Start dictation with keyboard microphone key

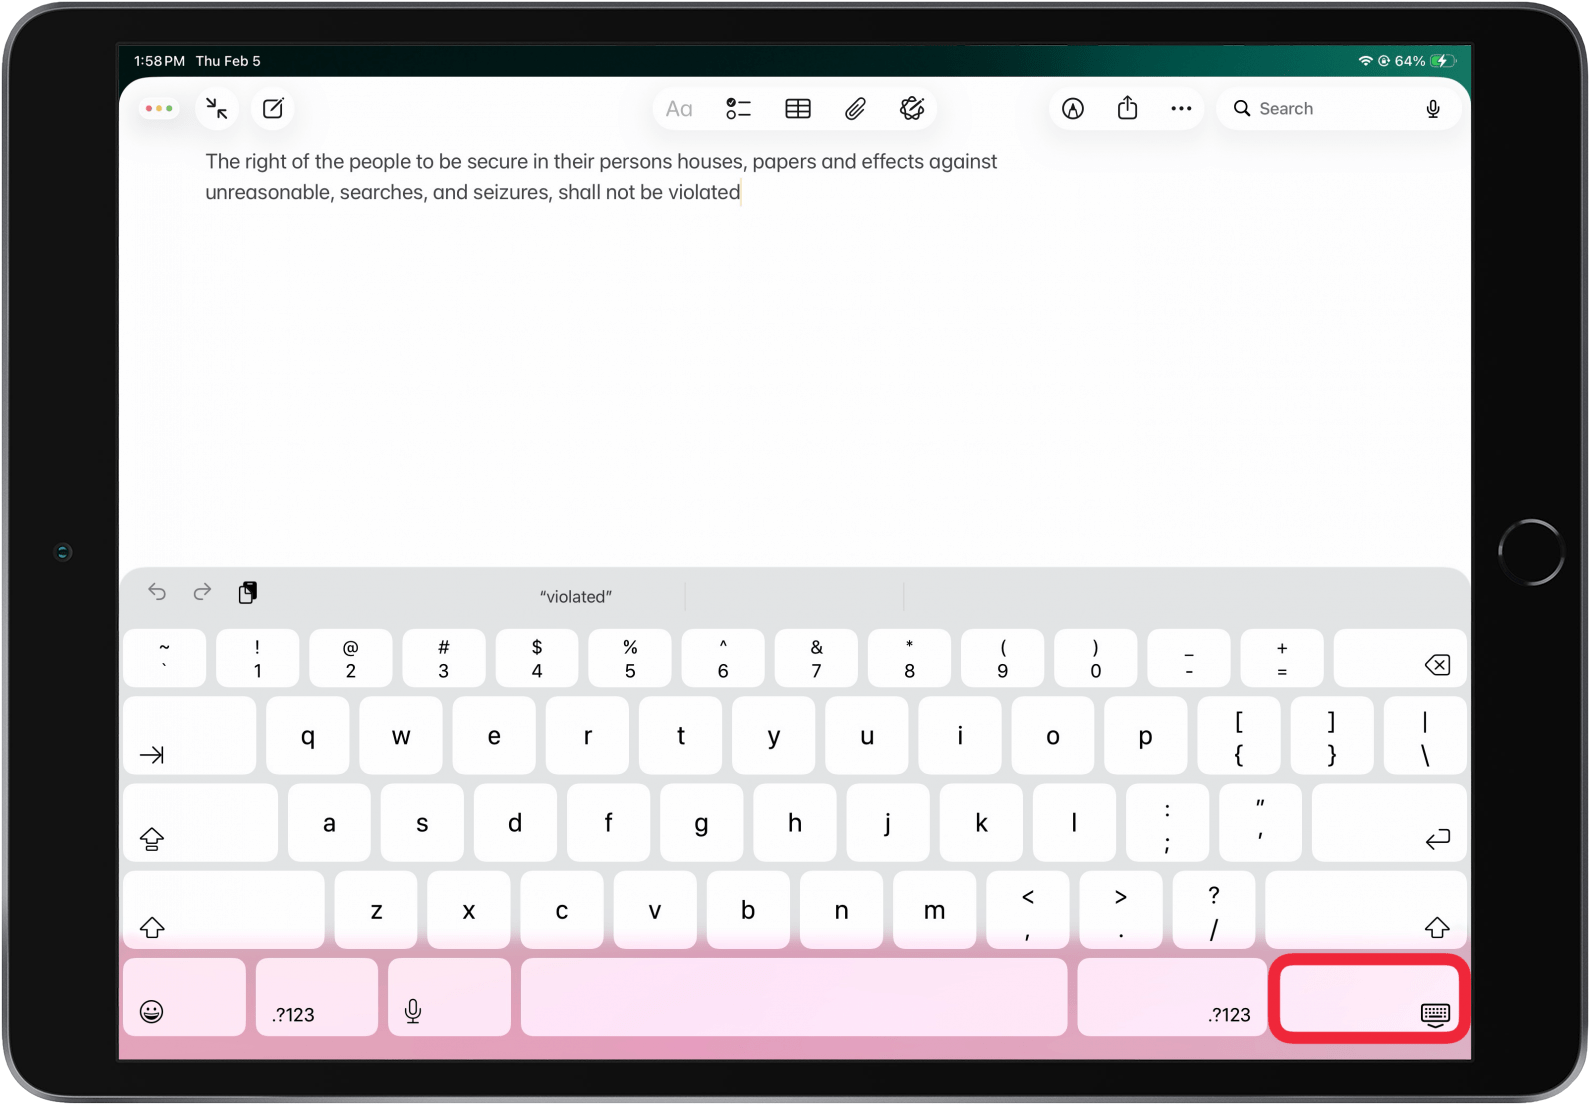coord(449,997)
